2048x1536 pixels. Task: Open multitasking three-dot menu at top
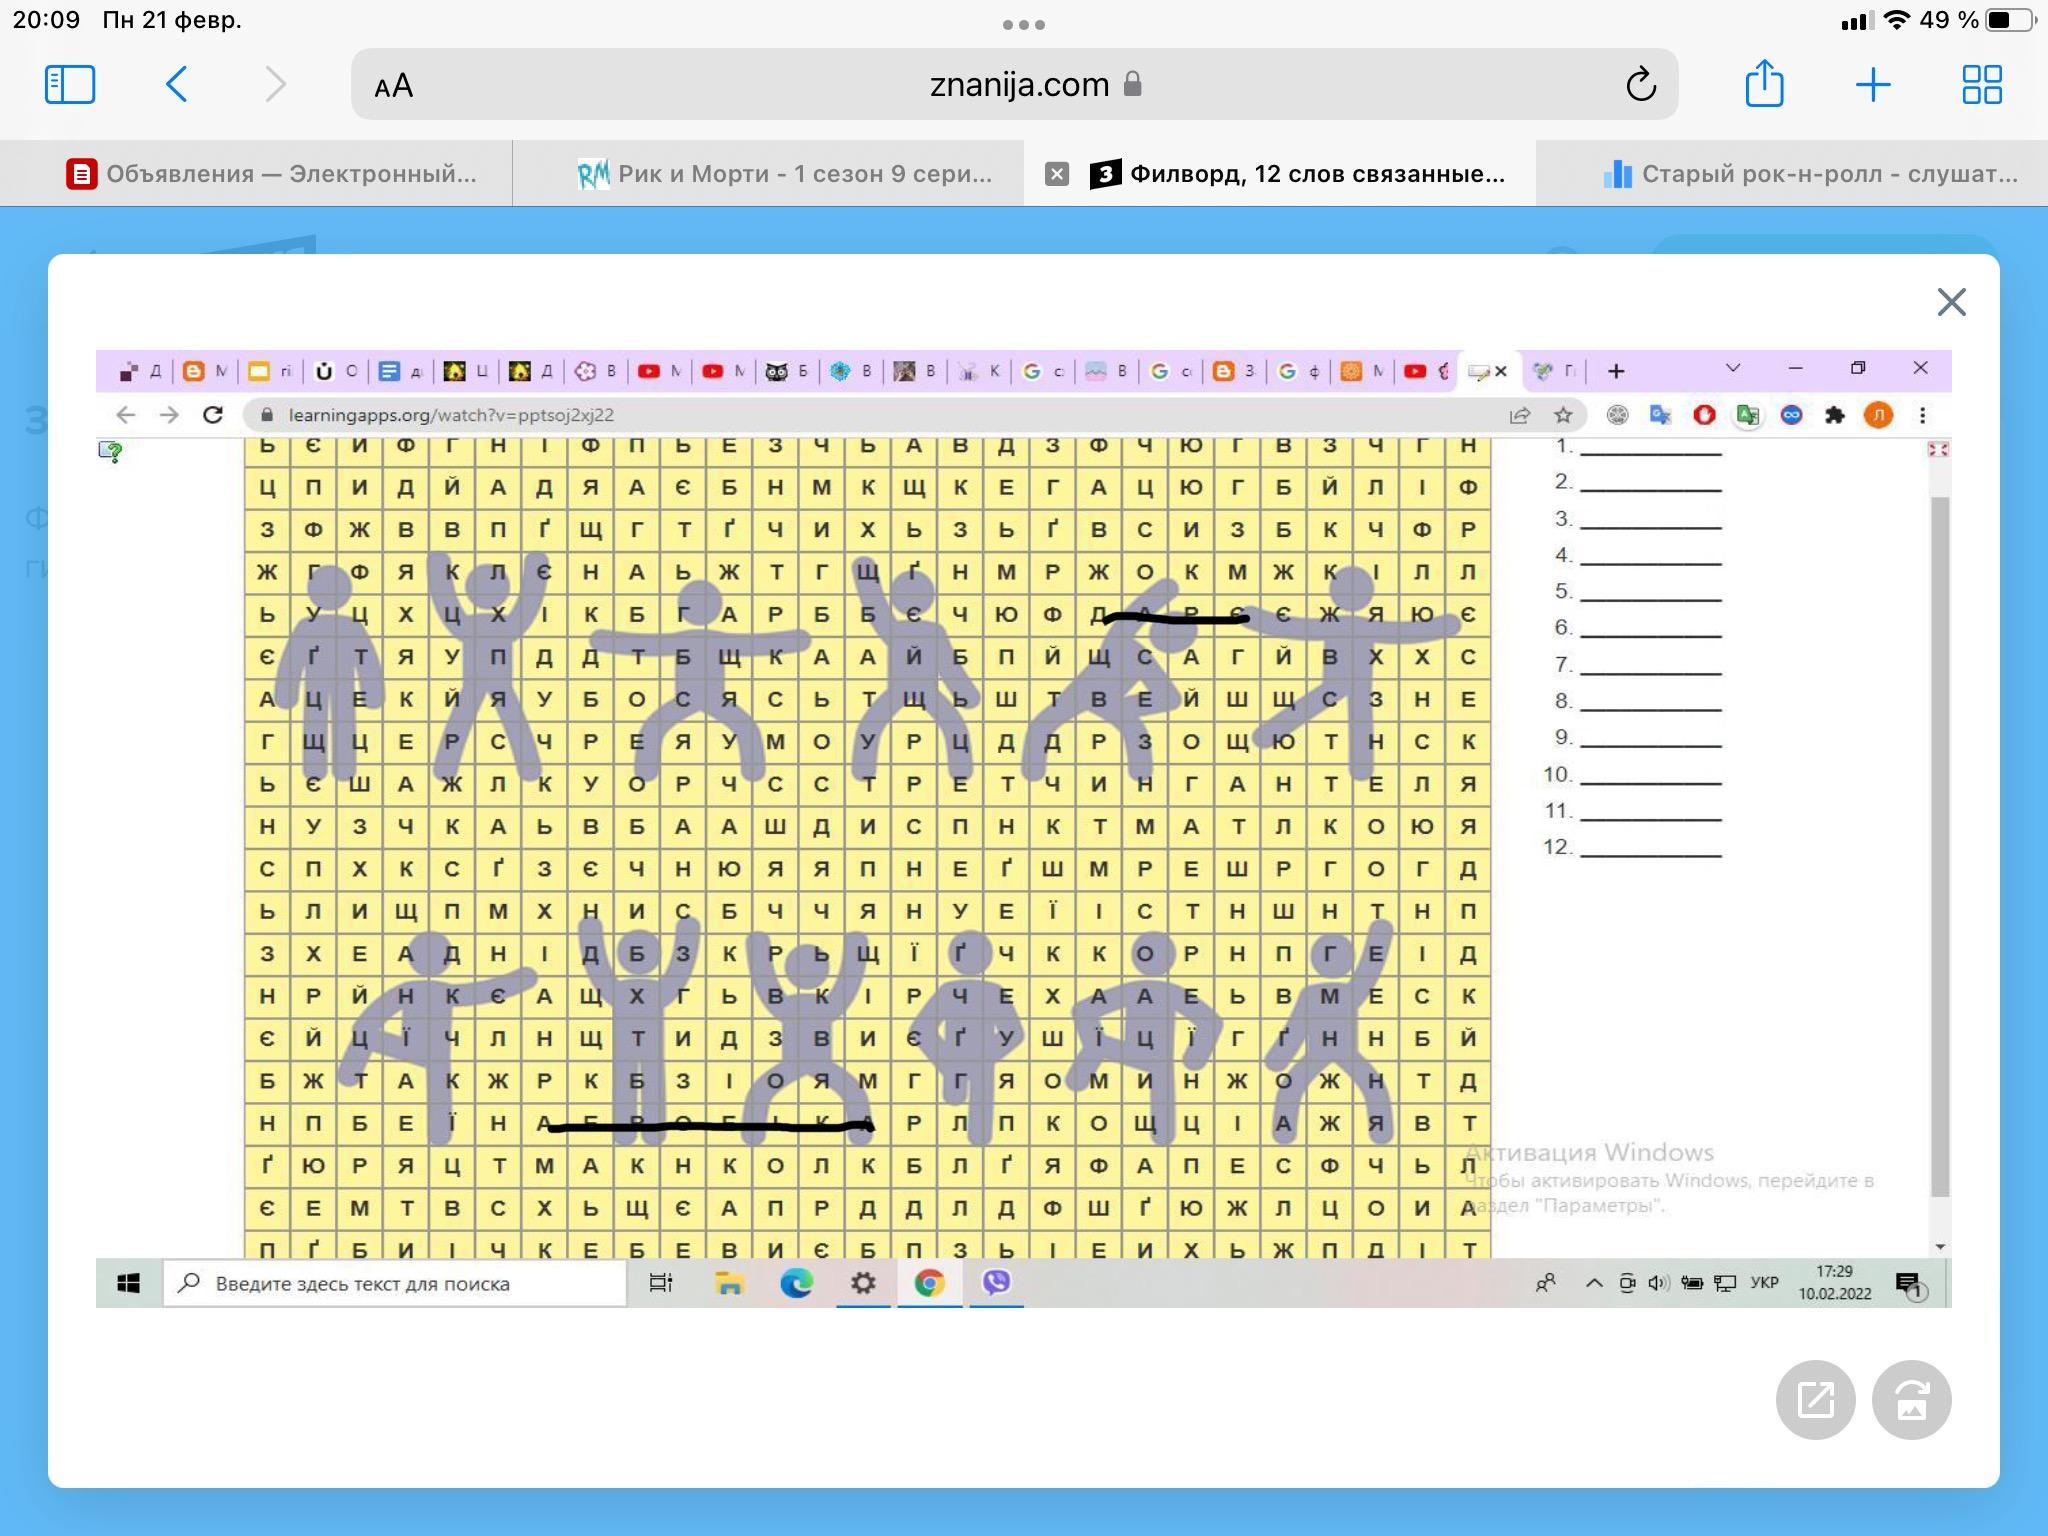[x=1023, y=24]
